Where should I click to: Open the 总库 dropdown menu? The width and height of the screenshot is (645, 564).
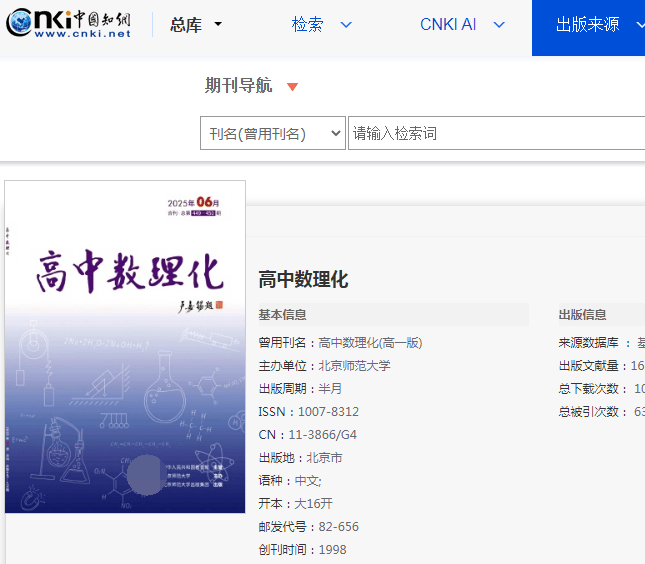pos(196,25)
